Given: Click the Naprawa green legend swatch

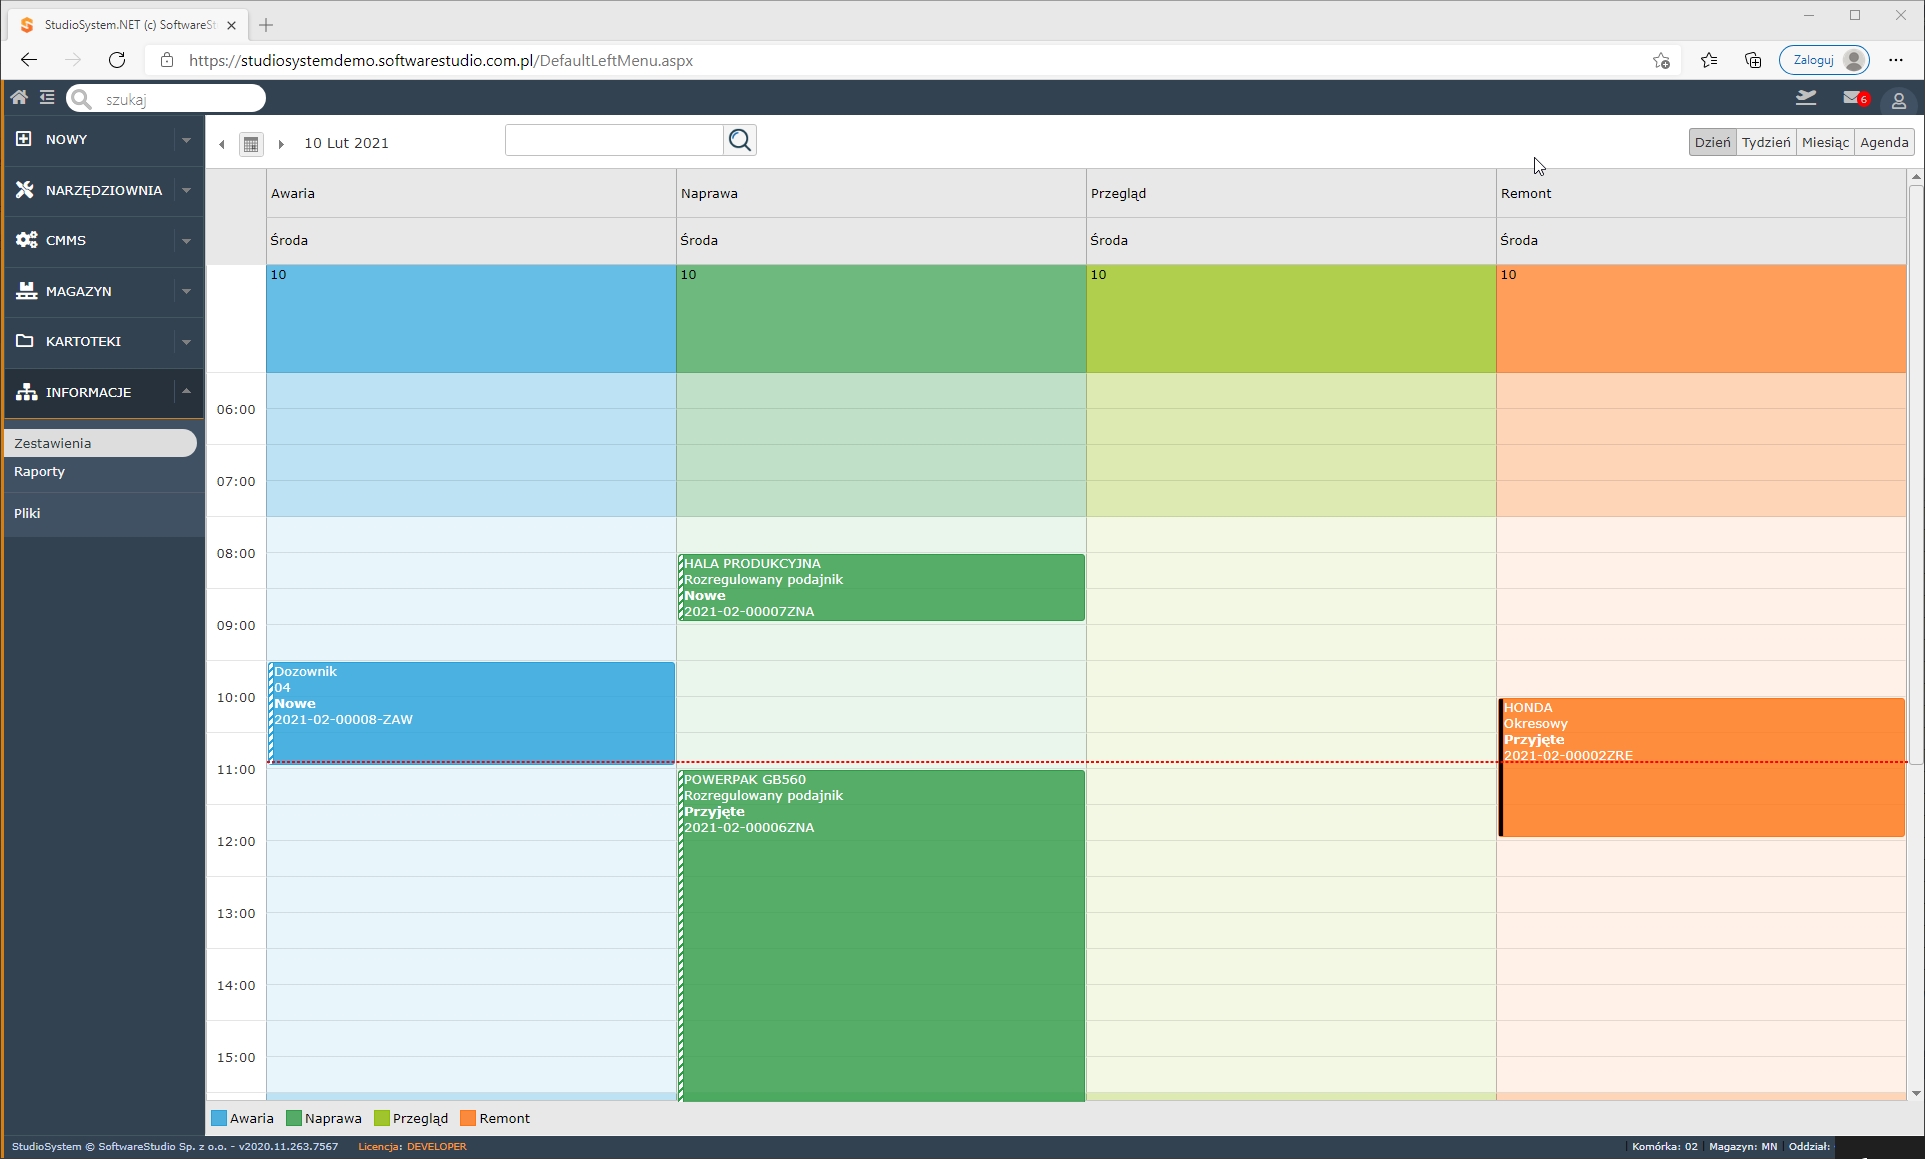Looking at the screenshot, I should [294, 1118].
